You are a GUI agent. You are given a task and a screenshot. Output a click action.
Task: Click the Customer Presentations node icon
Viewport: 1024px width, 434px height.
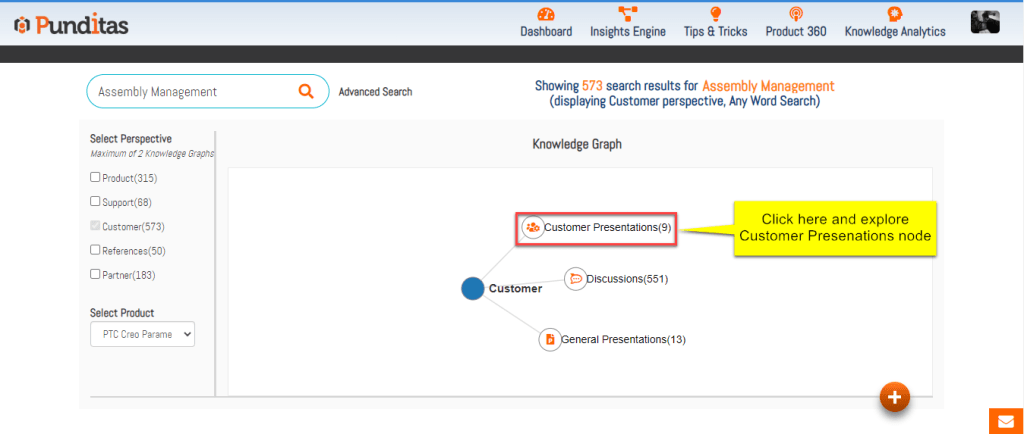[x=533, y=228]
